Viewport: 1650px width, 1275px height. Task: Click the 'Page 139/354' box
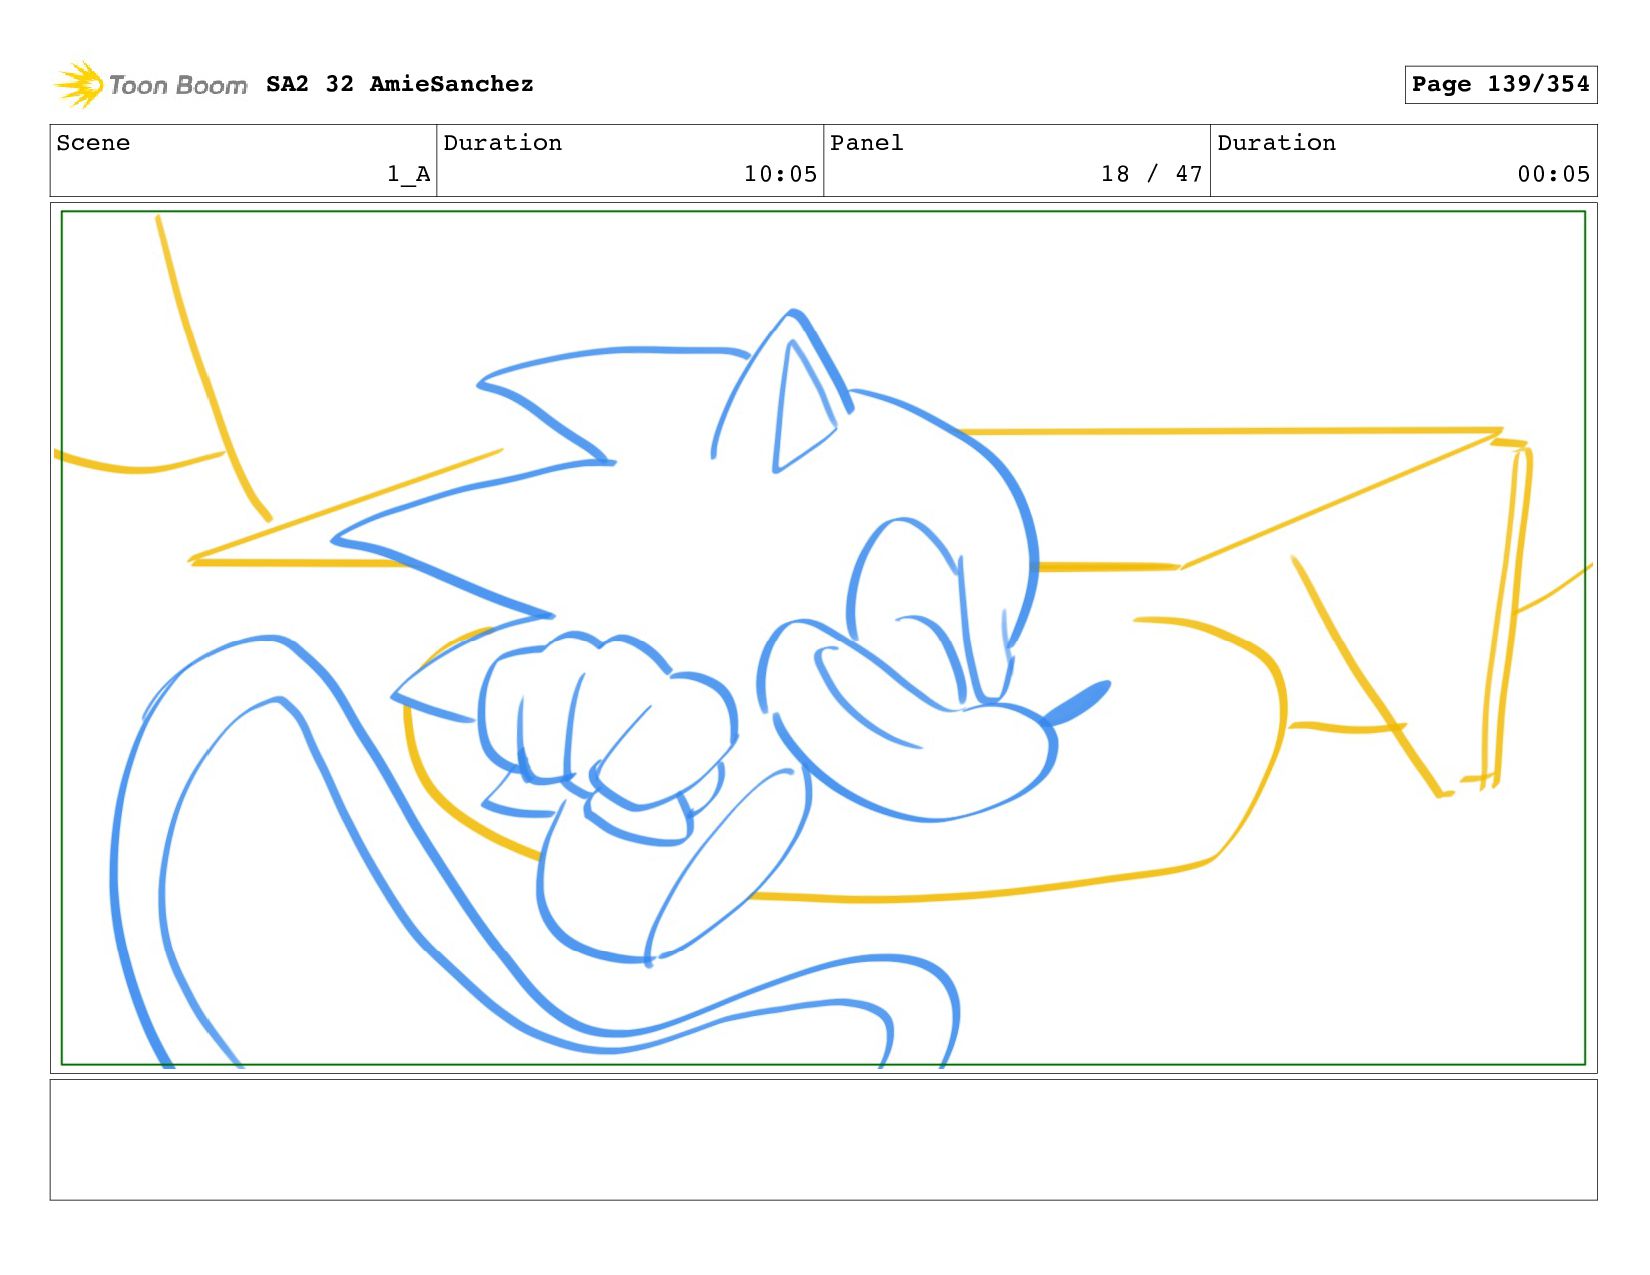(1500, 84)
